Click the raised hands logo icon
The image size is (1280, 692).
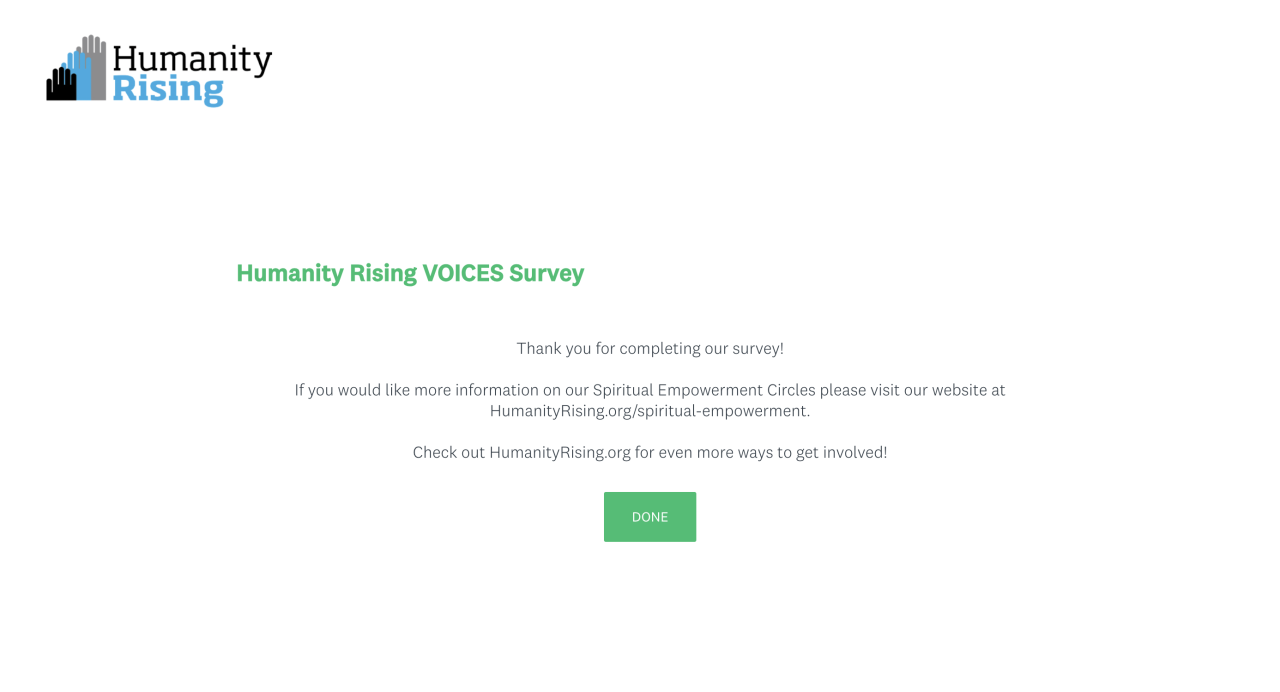76,70
